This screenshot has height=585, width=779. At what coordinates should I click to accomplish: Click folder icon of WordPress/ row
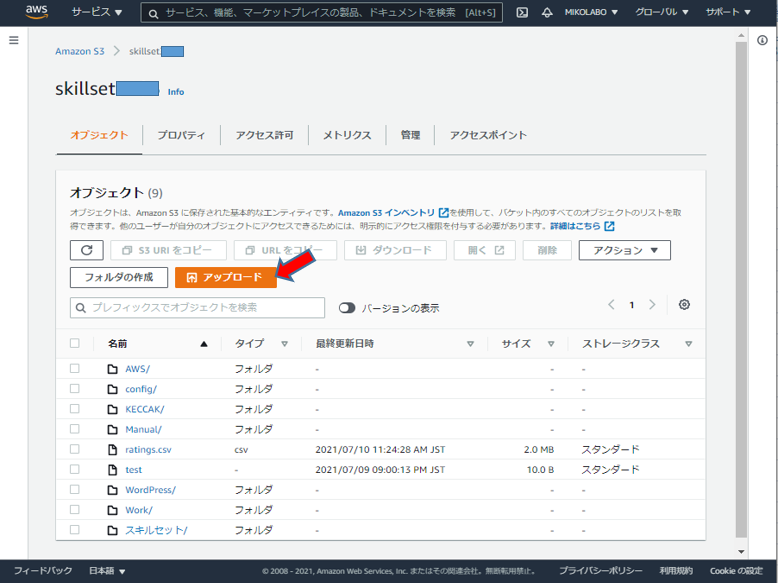coord(113,490)
